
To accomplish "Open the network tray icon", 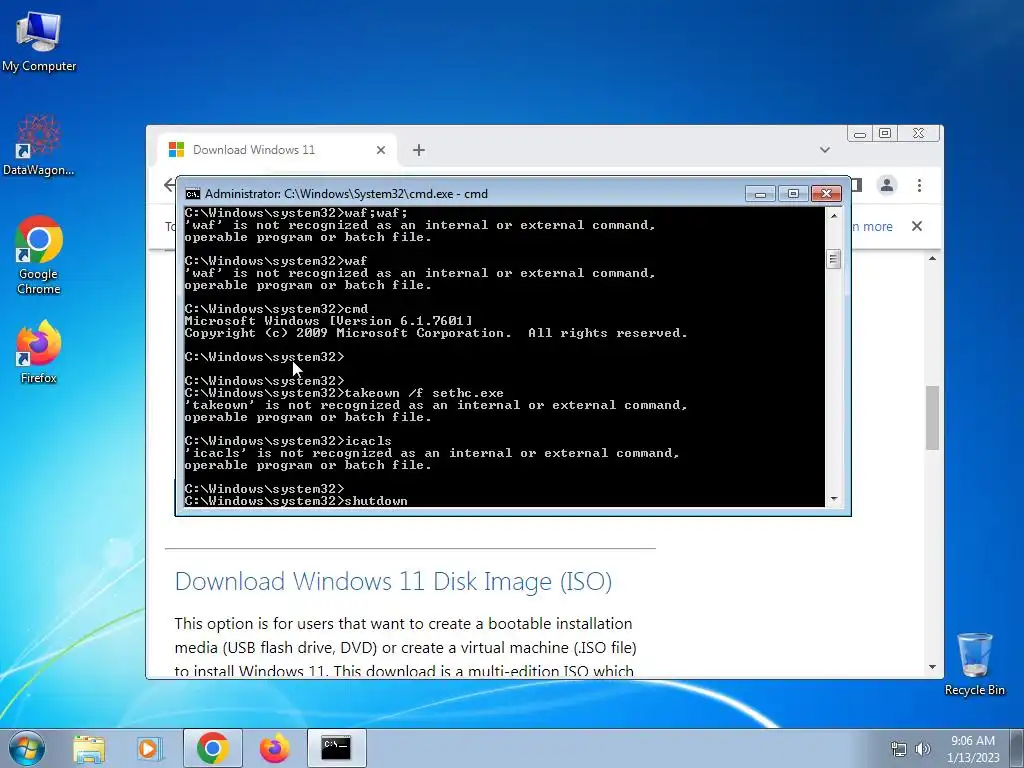I will (899, 749).
